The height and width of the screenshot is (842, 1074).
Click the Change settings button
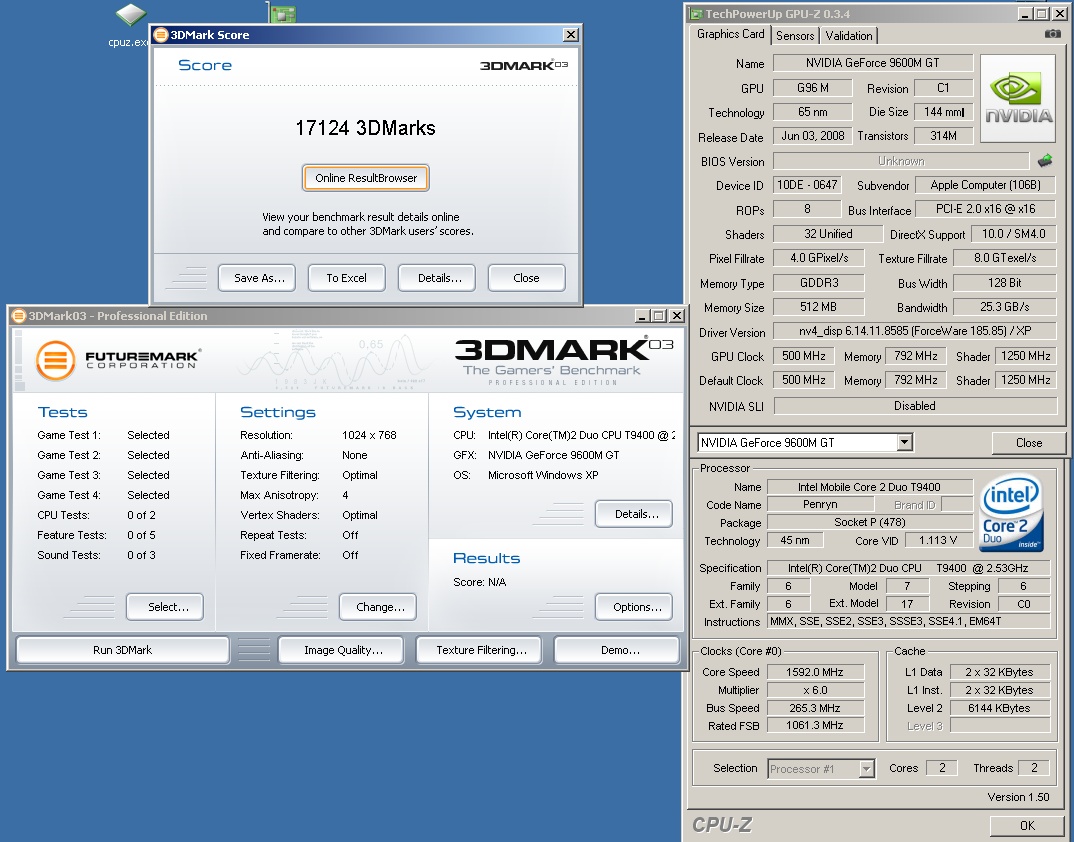(378, 607)
